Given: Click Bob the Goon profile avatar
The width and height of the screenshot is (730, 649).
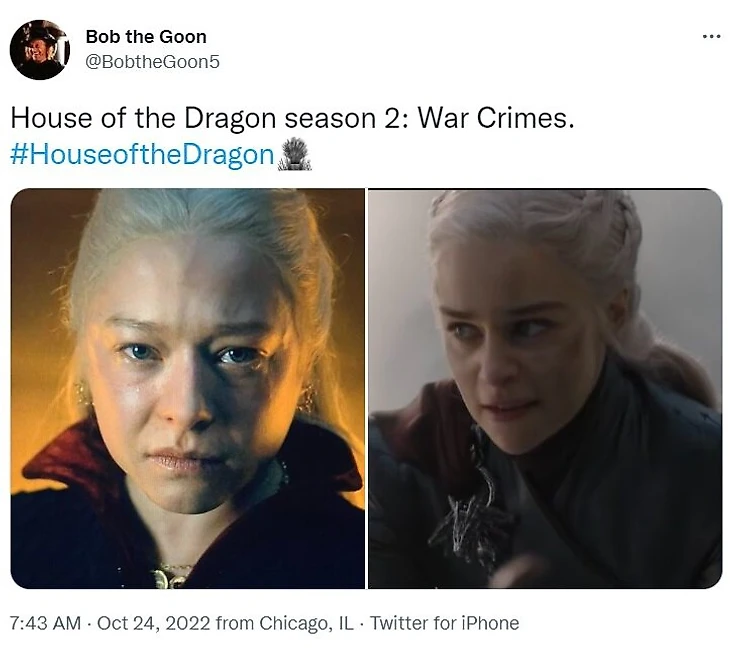Looking at the screenshot, I should click(x=40, y=50).
